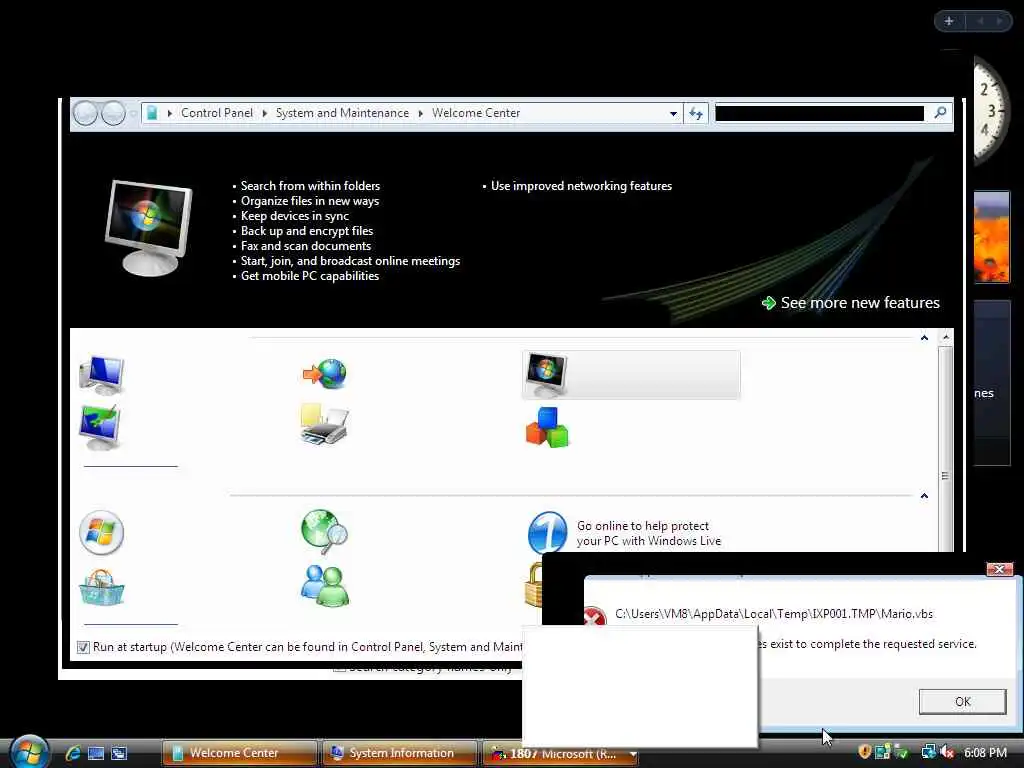Screen dimensions: 1024x768
Task: Click the Back navigation button
Action: [x=85, y=113]
